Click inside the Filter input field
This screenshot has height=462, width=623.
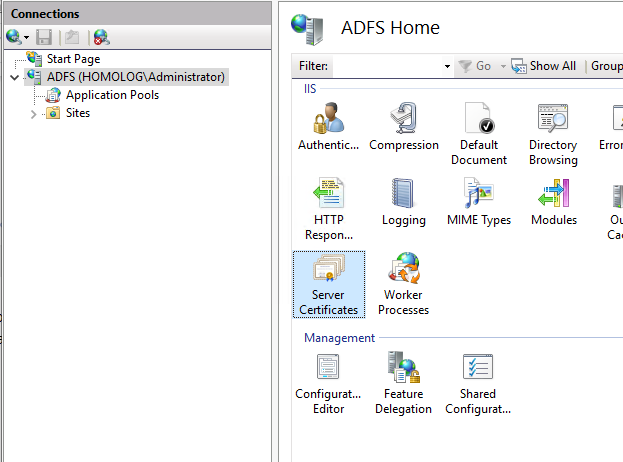(387, 66)
